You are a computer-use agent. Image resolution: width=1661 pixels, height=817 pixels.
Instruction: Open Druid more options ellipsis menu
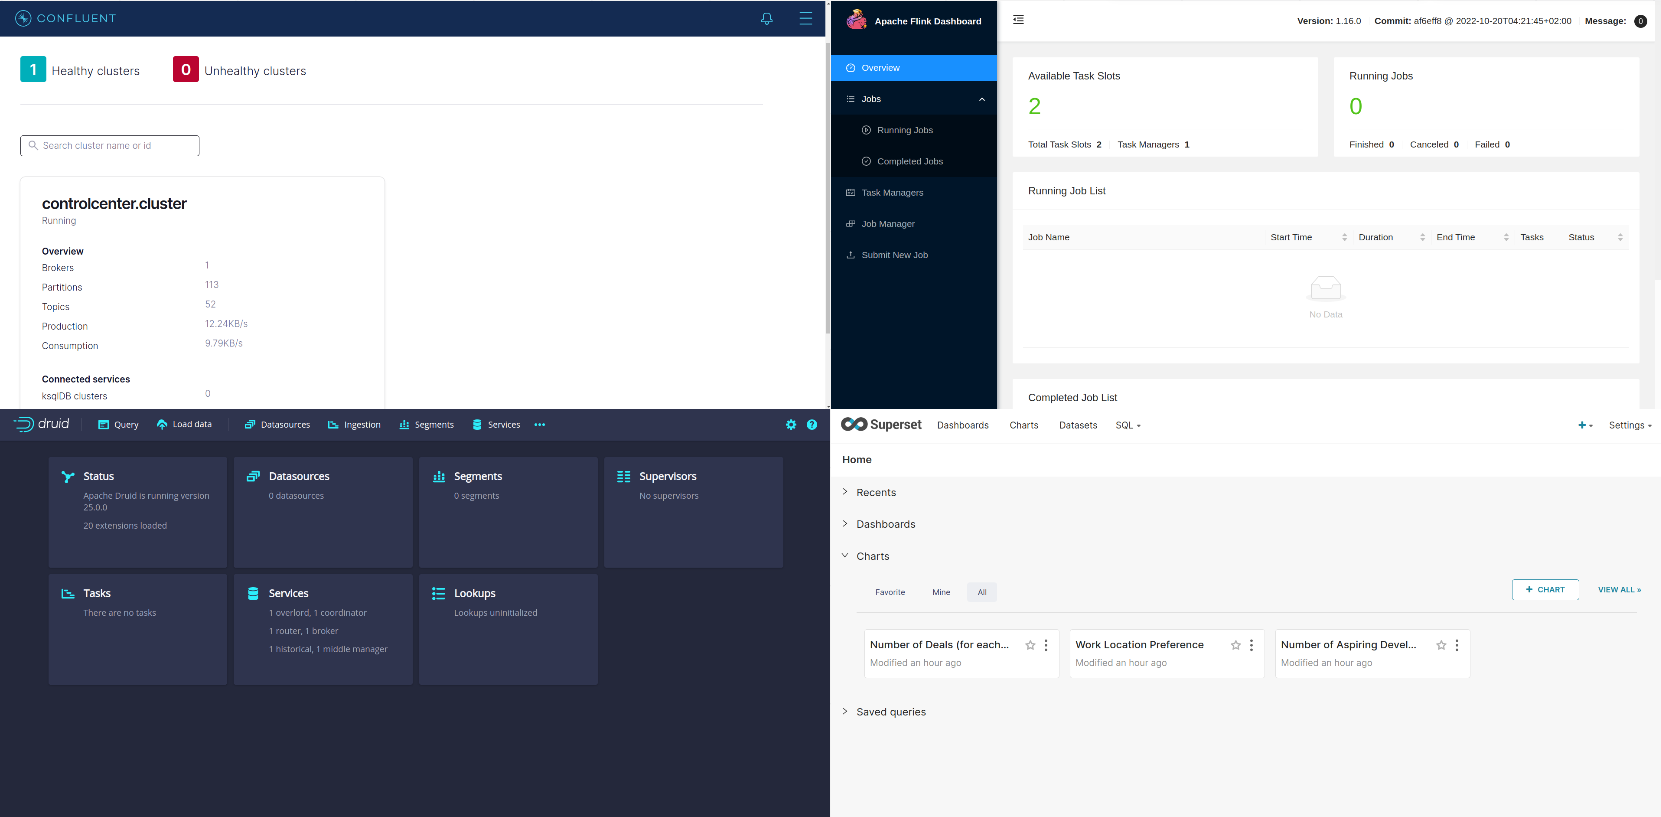pyautogui.click(x=540, y=425)
